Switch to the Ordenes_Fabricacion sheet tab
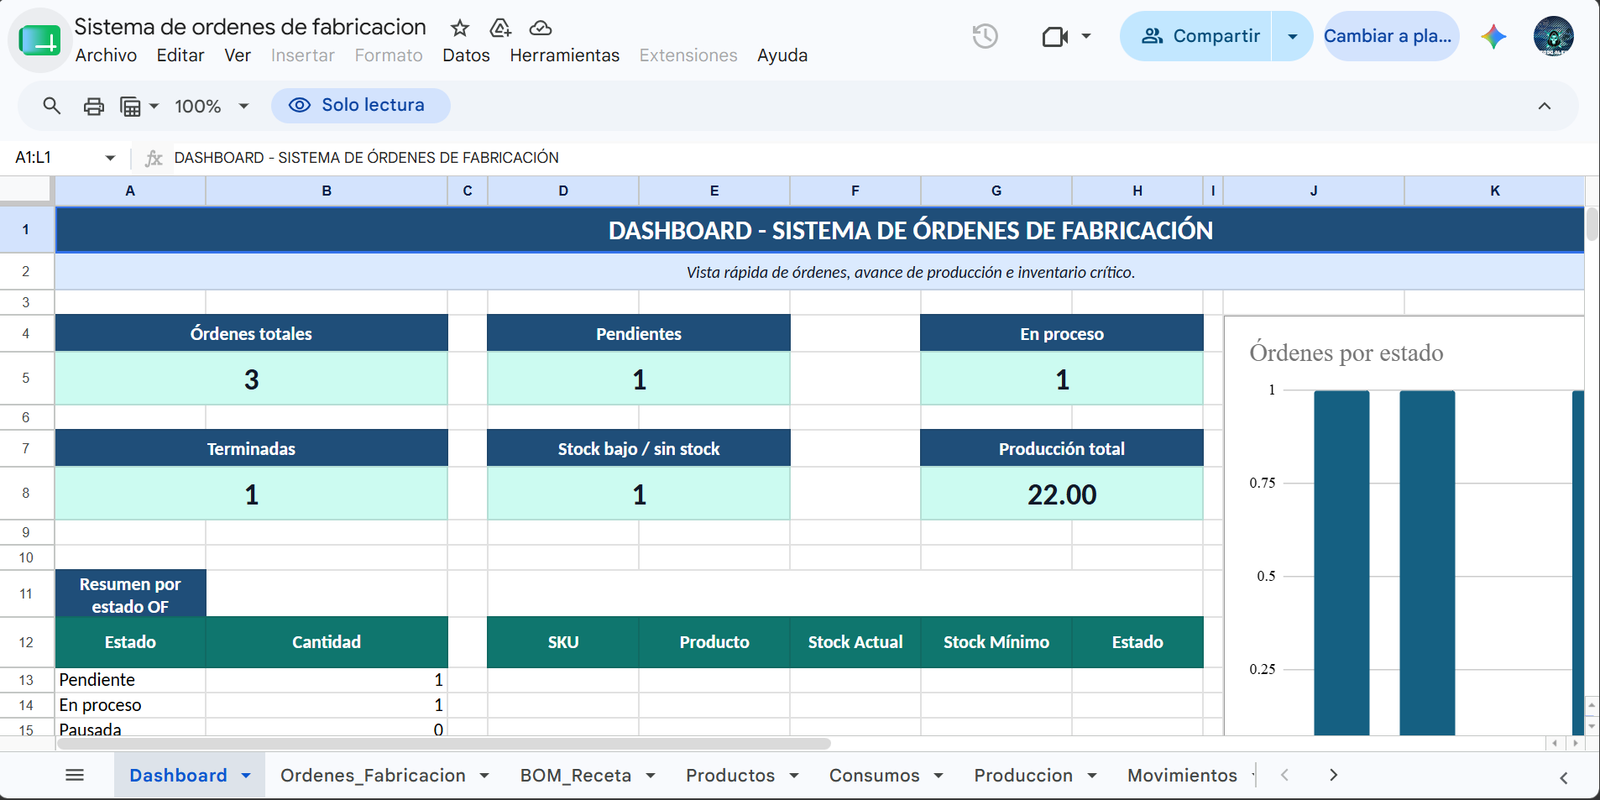Viewport: 1600px width, 800px height. pos(373,776)
